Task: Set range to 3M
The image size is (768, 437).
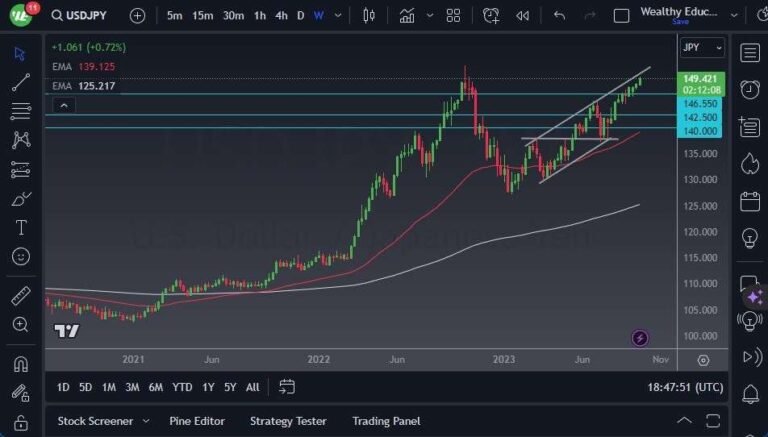Action: (132, 388)
